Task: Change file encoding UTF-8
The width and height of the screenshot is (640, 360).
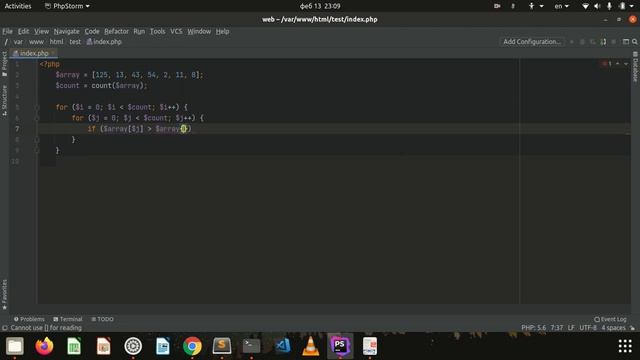Action: [588, 328]
